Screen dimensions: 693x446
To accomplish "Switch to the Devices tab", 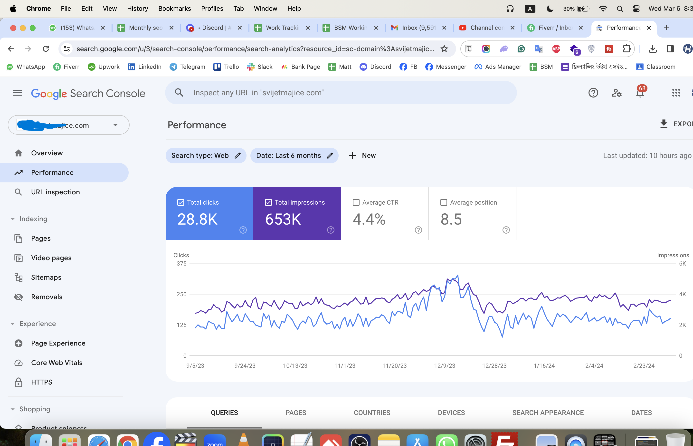I will [451, 412].
